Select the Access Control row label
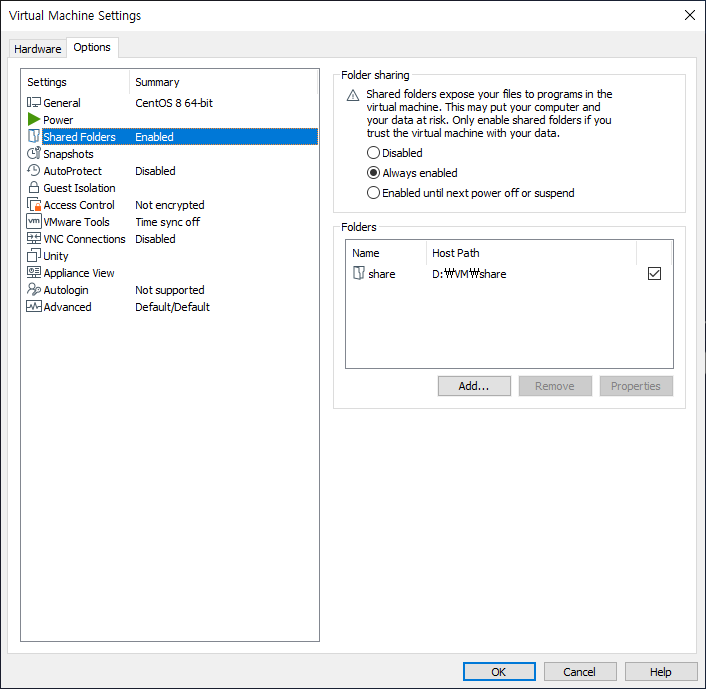 pyautogui.click(x=79, y=205)
